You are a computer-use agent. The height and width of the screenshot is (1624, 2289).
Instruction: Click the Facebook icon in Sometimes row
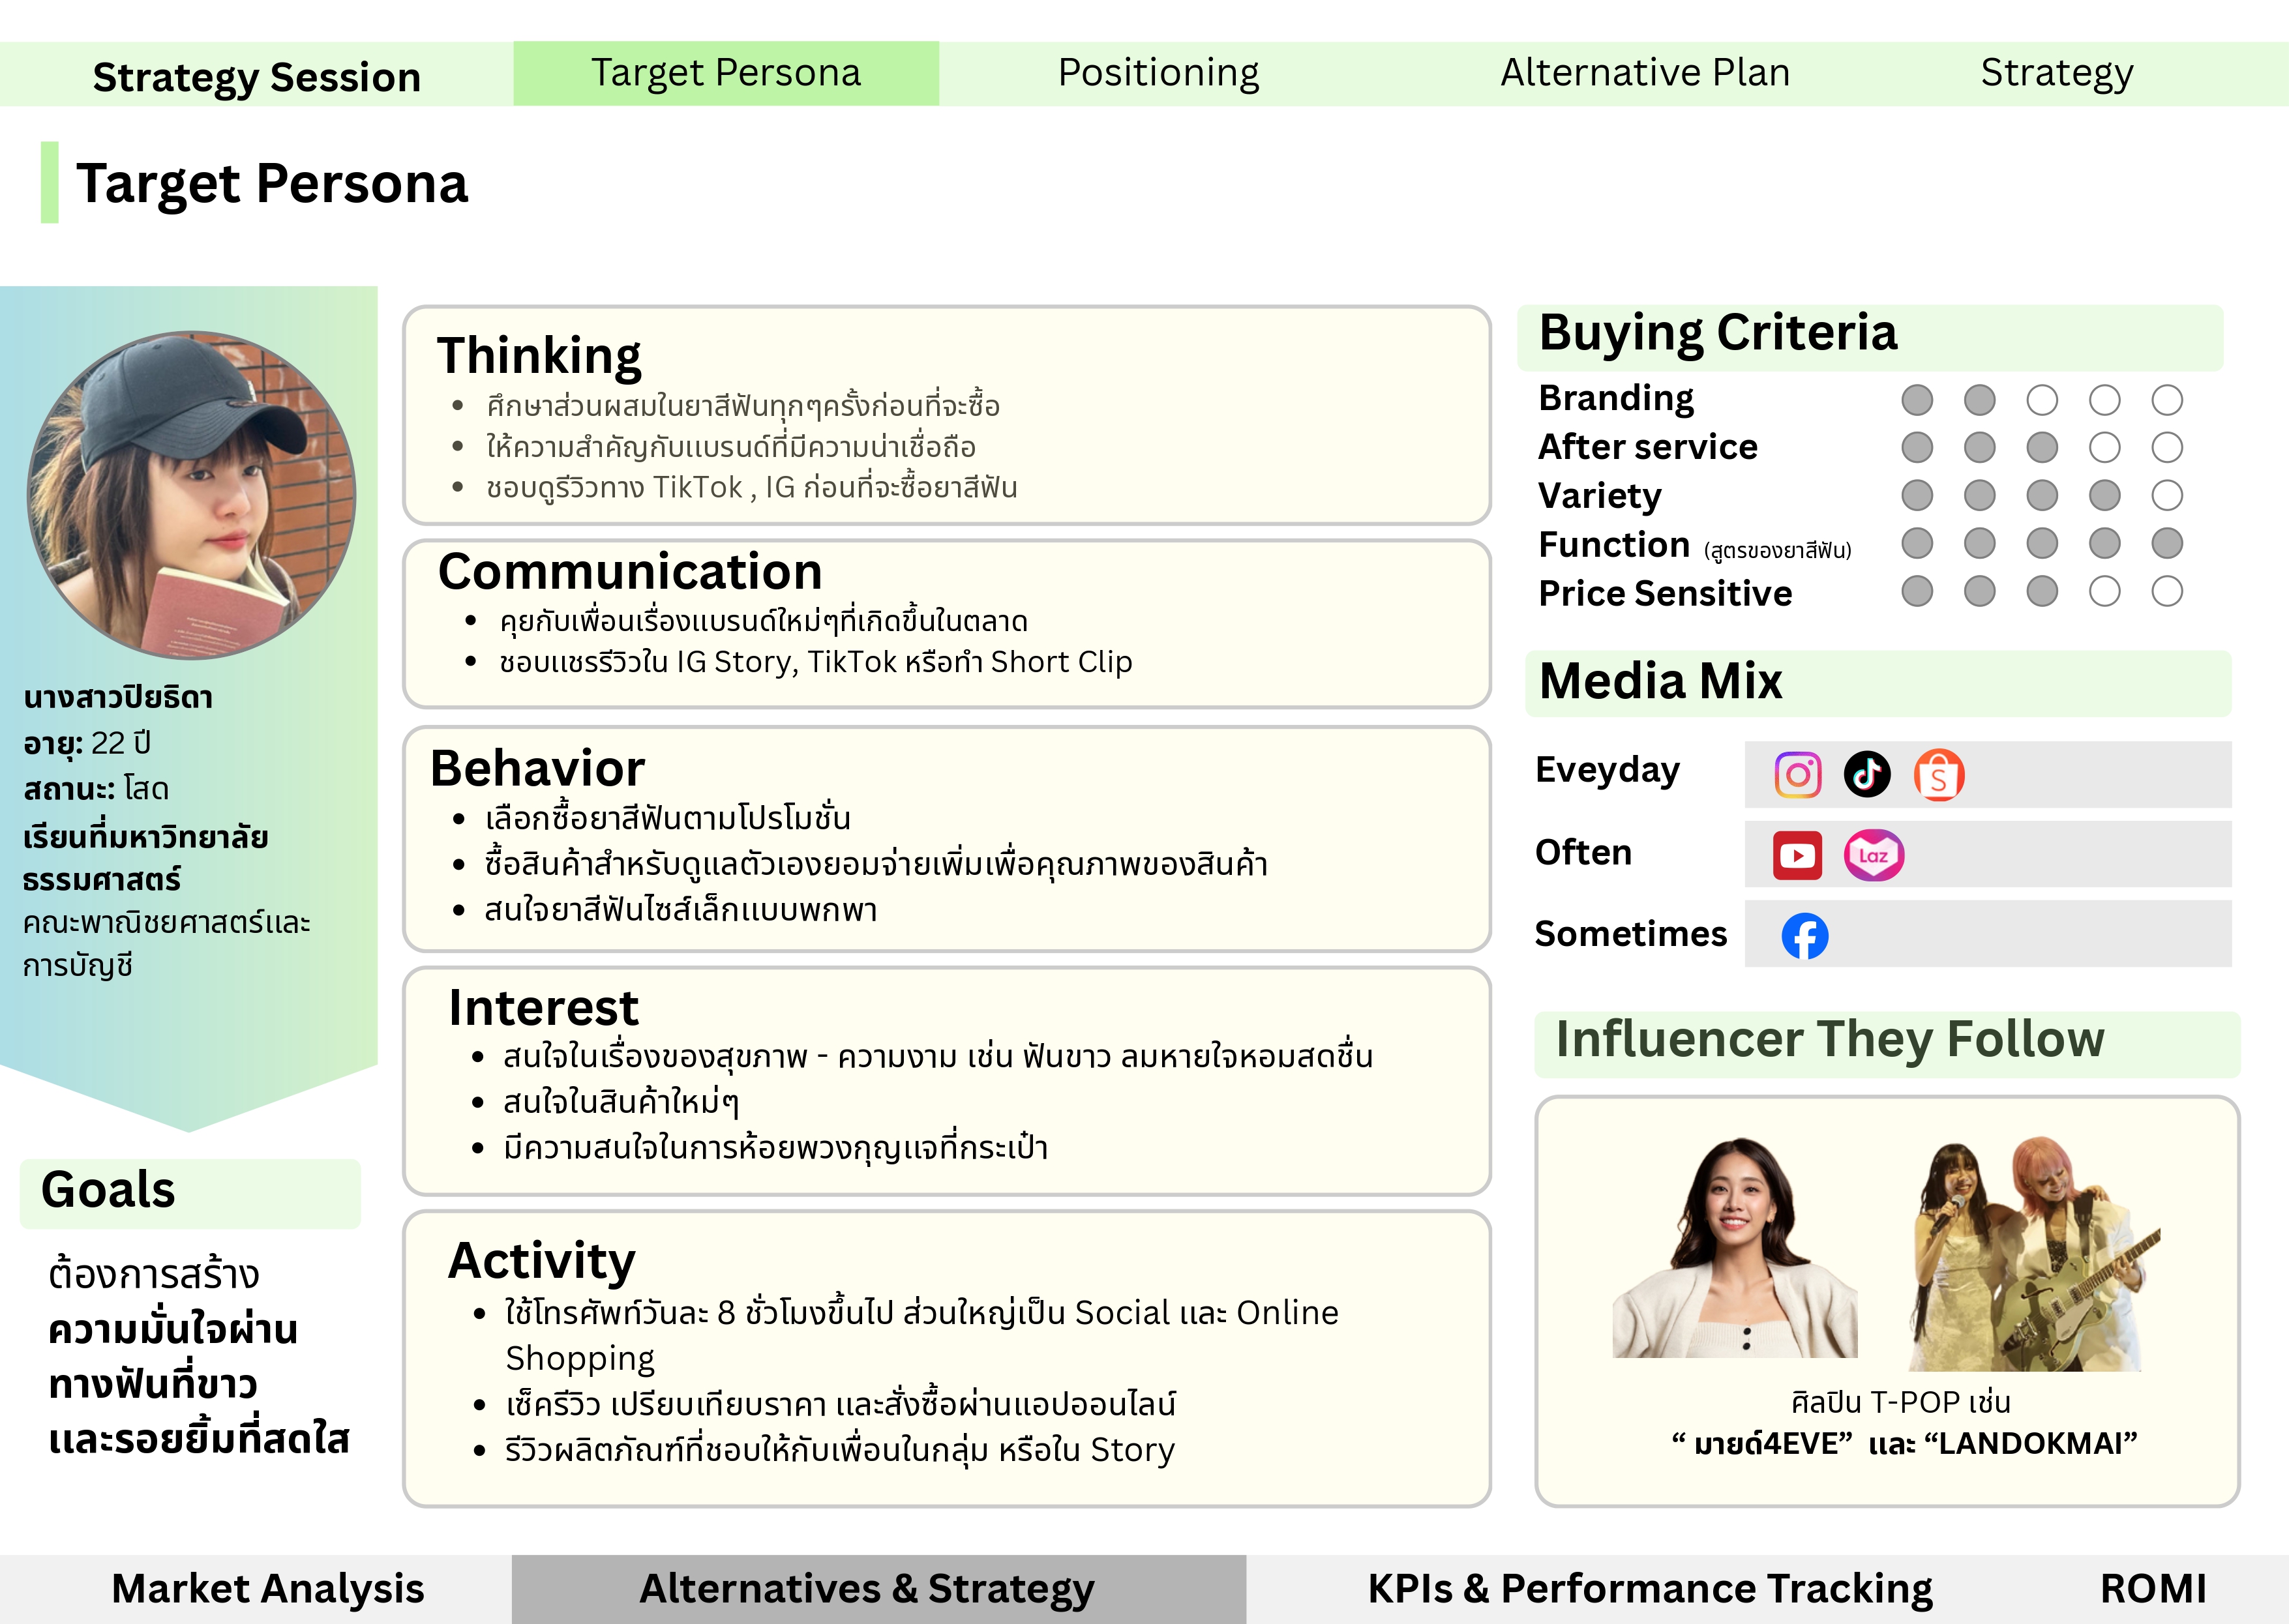tap(1805, 936)
